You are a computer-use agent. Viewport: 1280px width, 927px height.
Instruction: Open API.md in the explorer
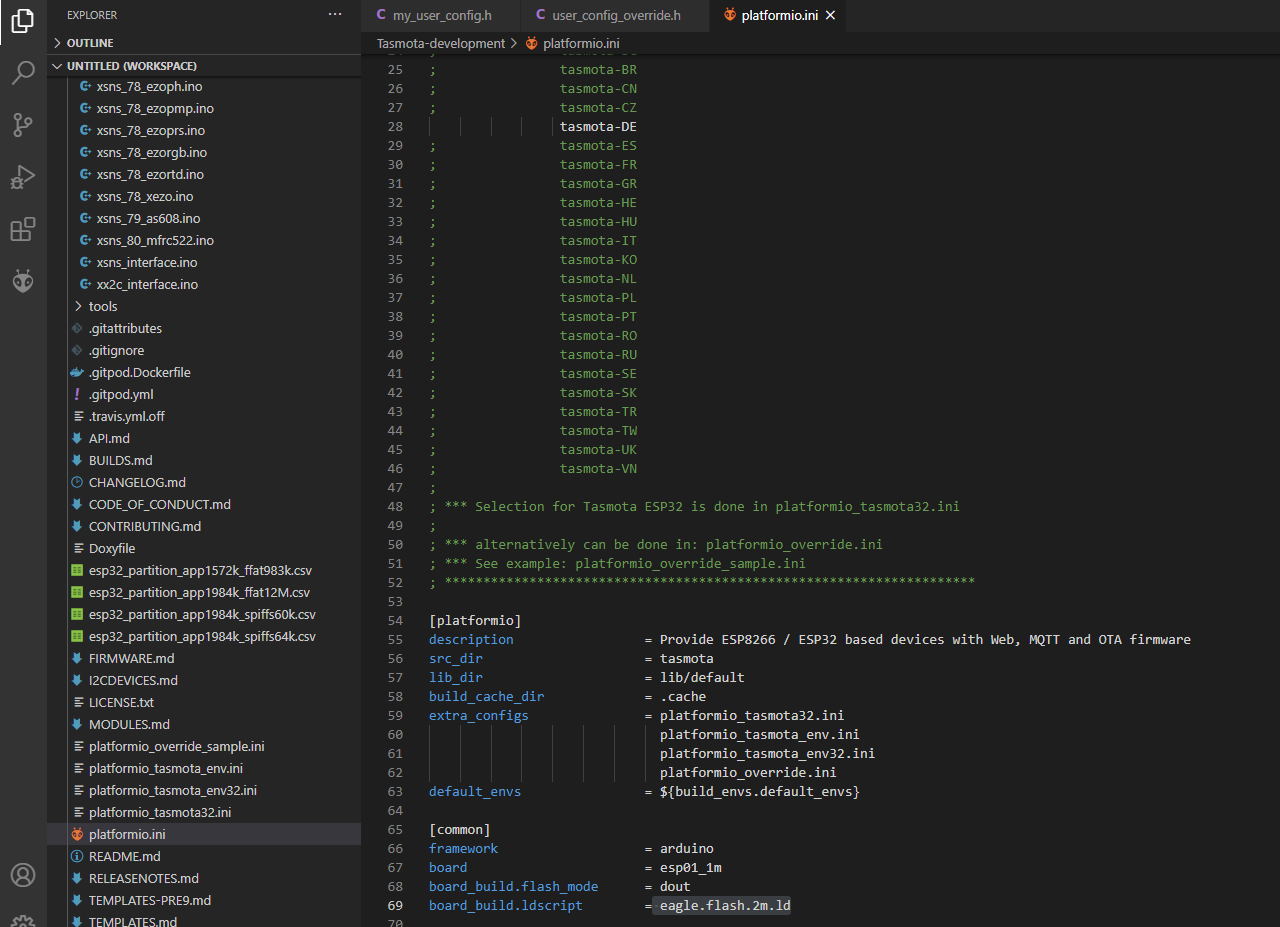click(x=109, y=438)
